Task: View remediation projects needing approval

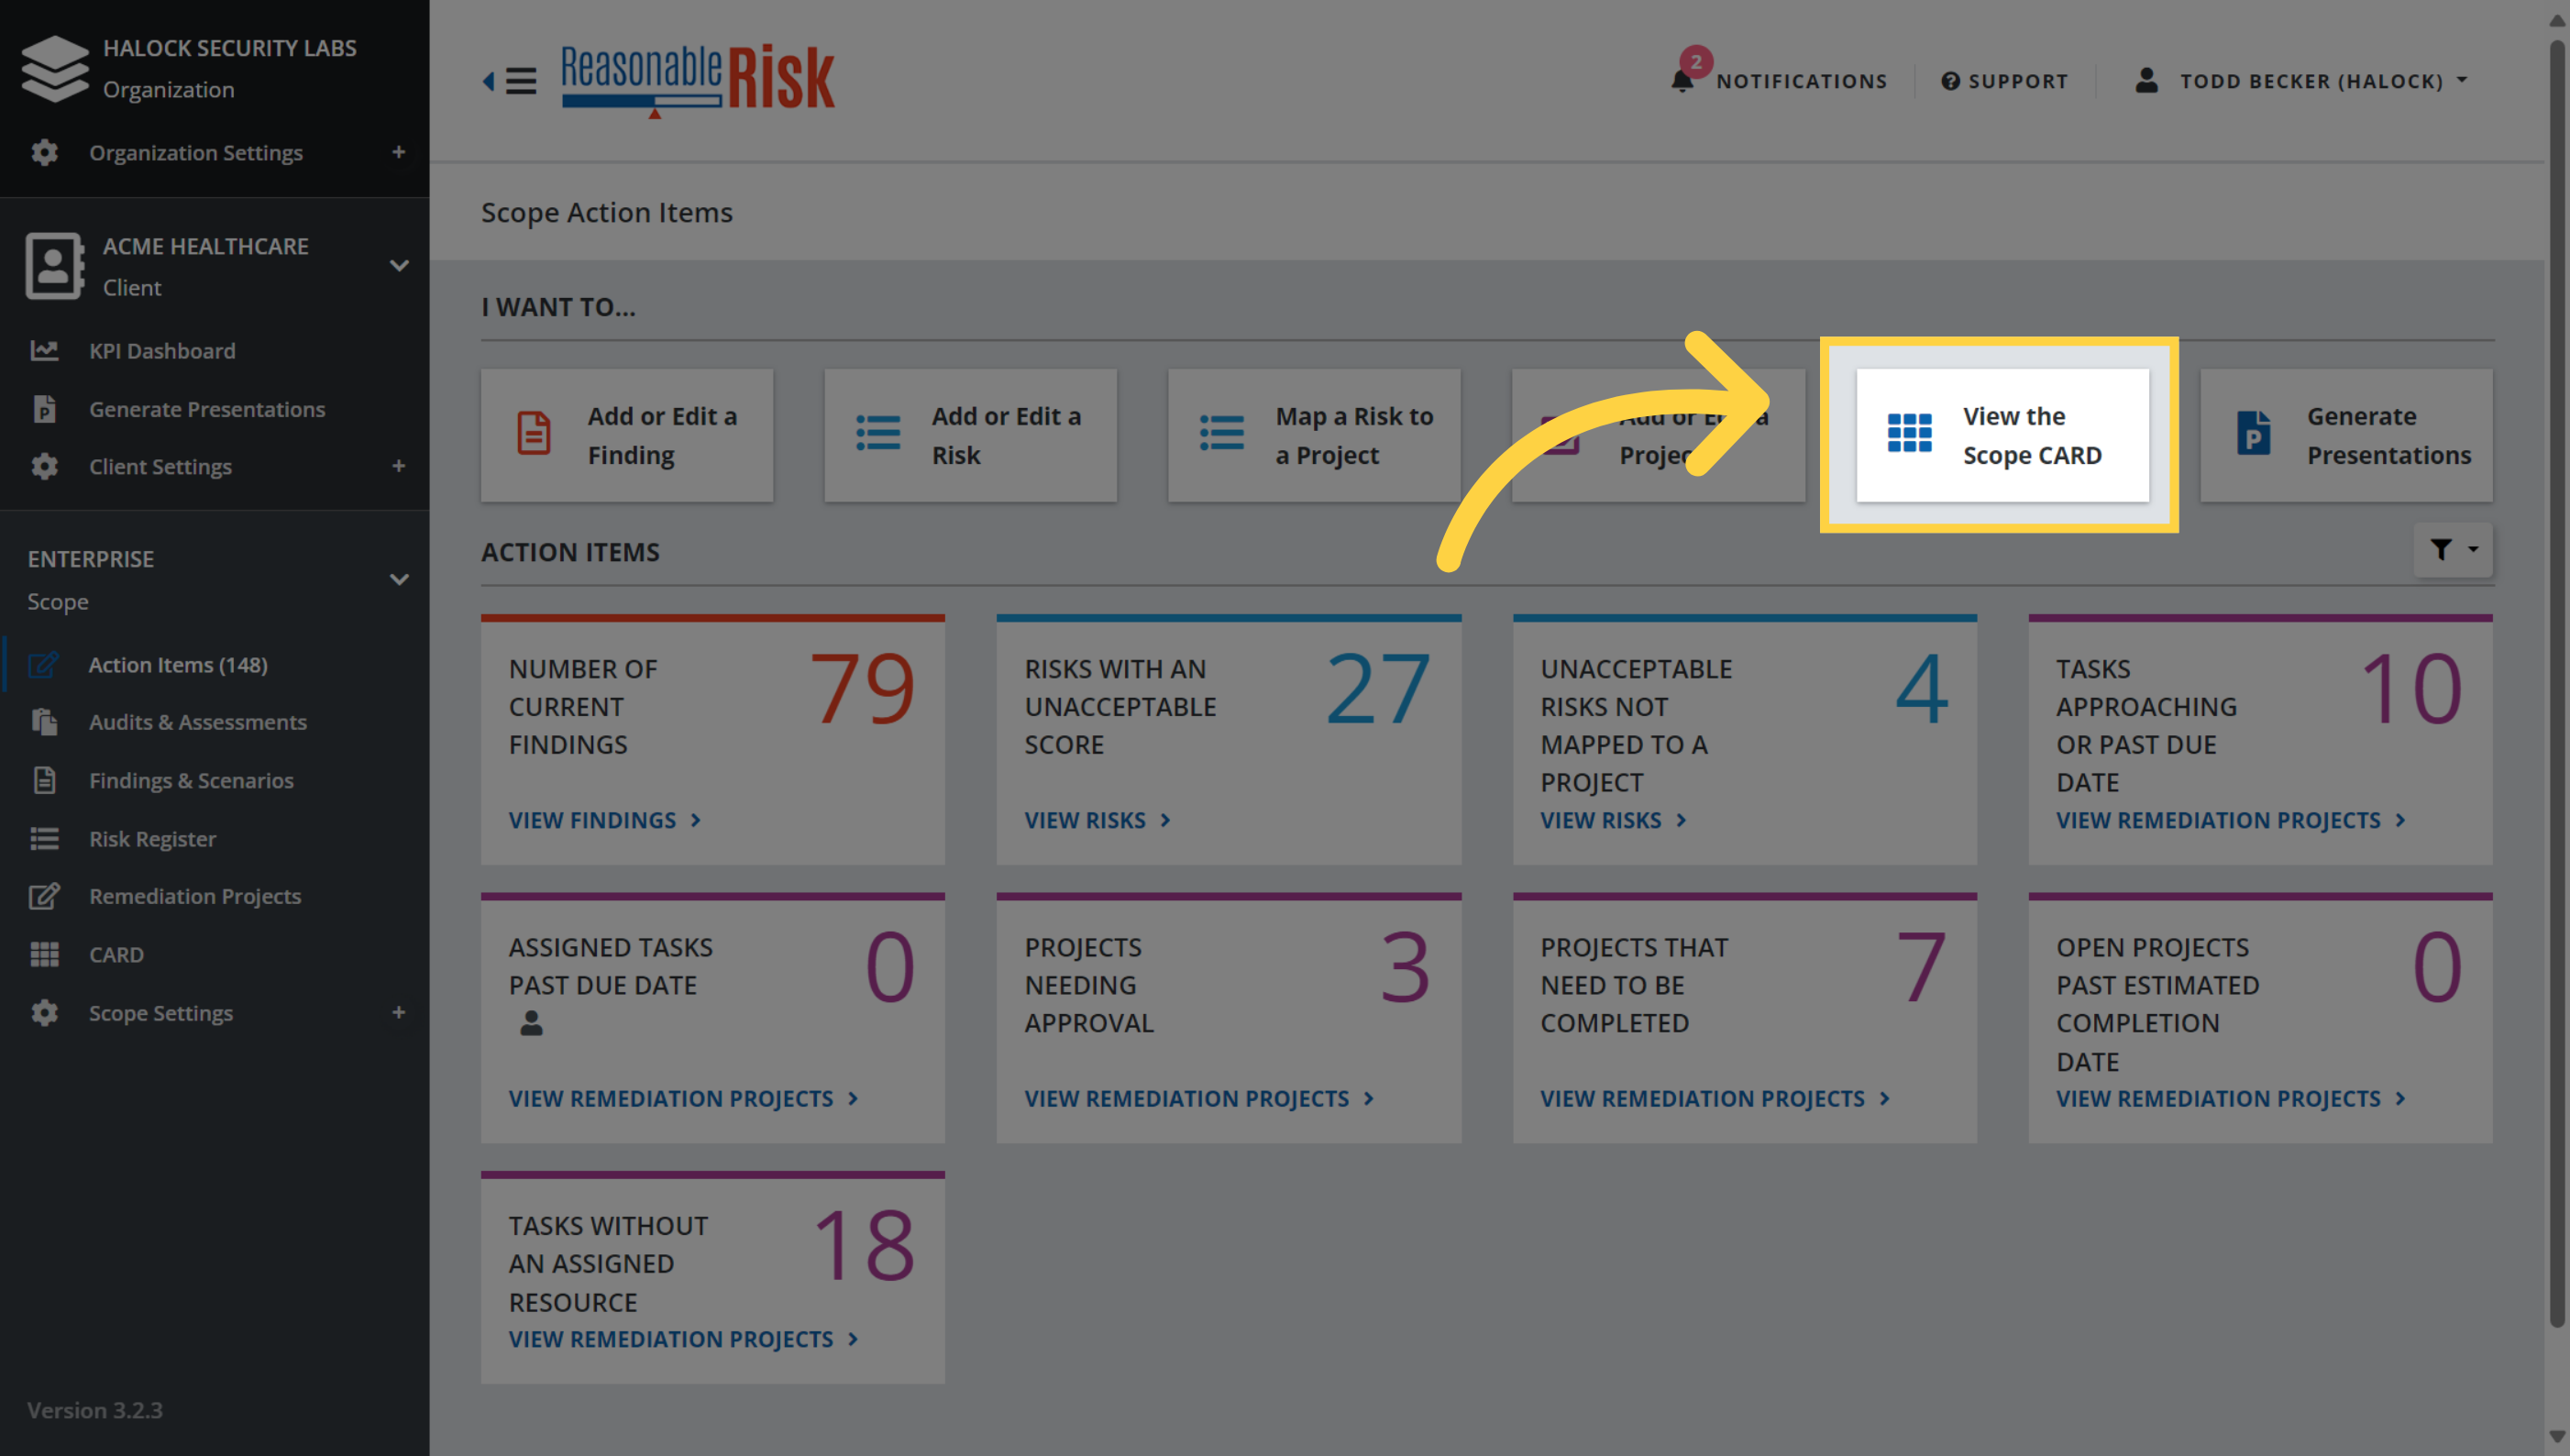Action: coord(1199,1098)
